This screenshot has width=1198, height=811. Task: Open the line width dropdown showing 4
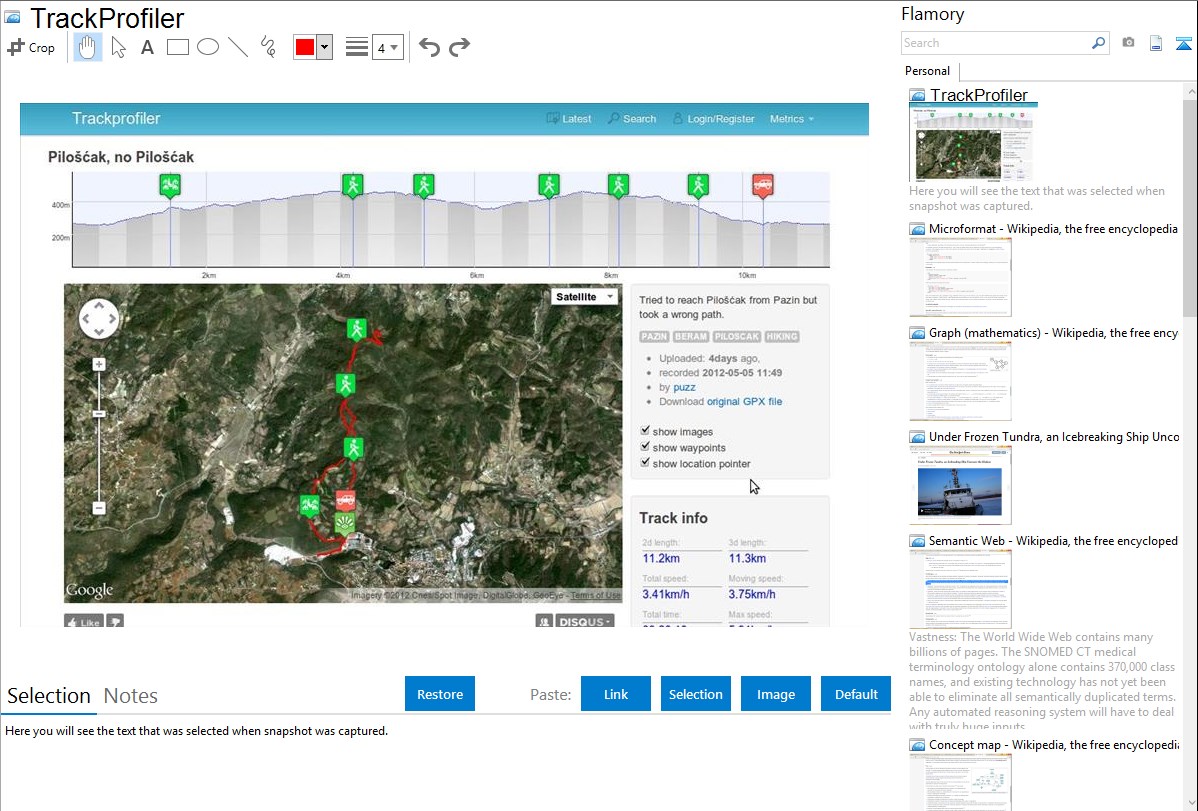click(388, 47)
